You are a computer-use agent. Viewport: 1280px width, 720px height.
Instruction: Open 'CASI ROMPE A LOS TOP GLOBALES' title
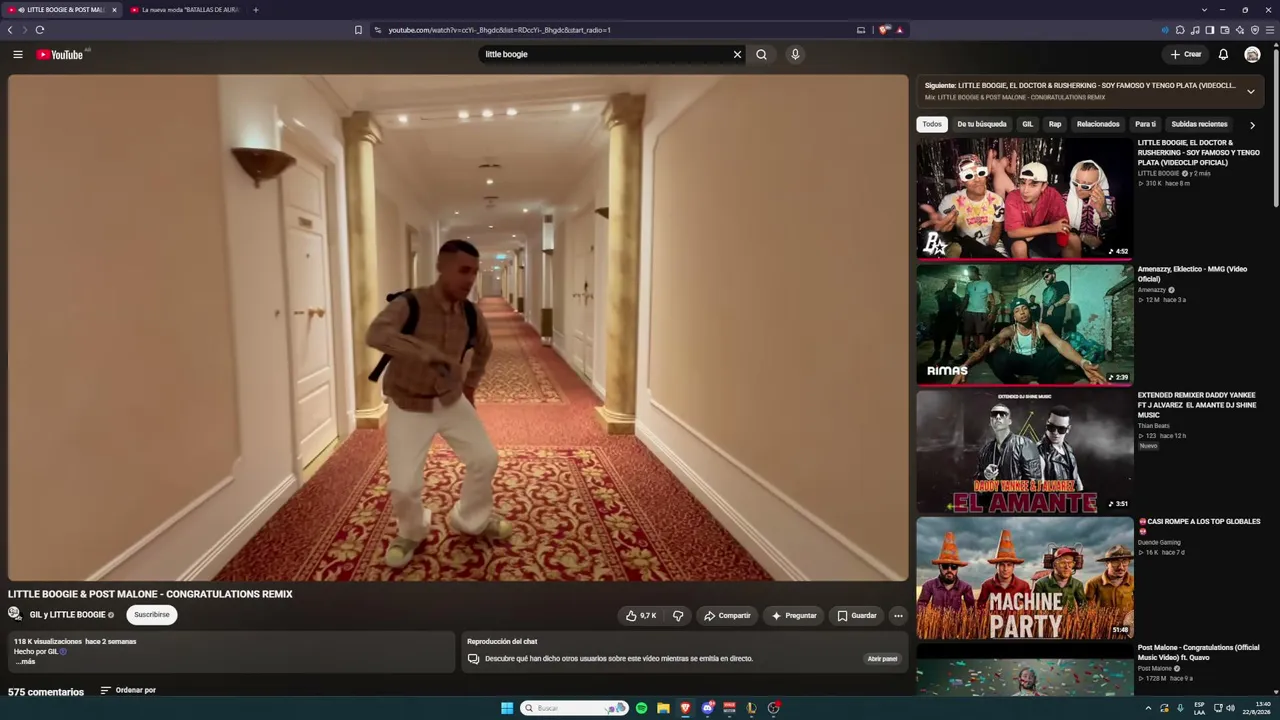1199,526
